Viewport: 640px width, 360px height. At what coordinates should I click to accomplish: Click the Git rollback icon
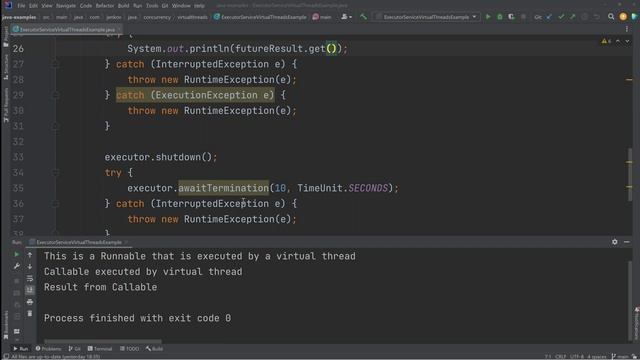pyautogui.click(x=596, y=17)
